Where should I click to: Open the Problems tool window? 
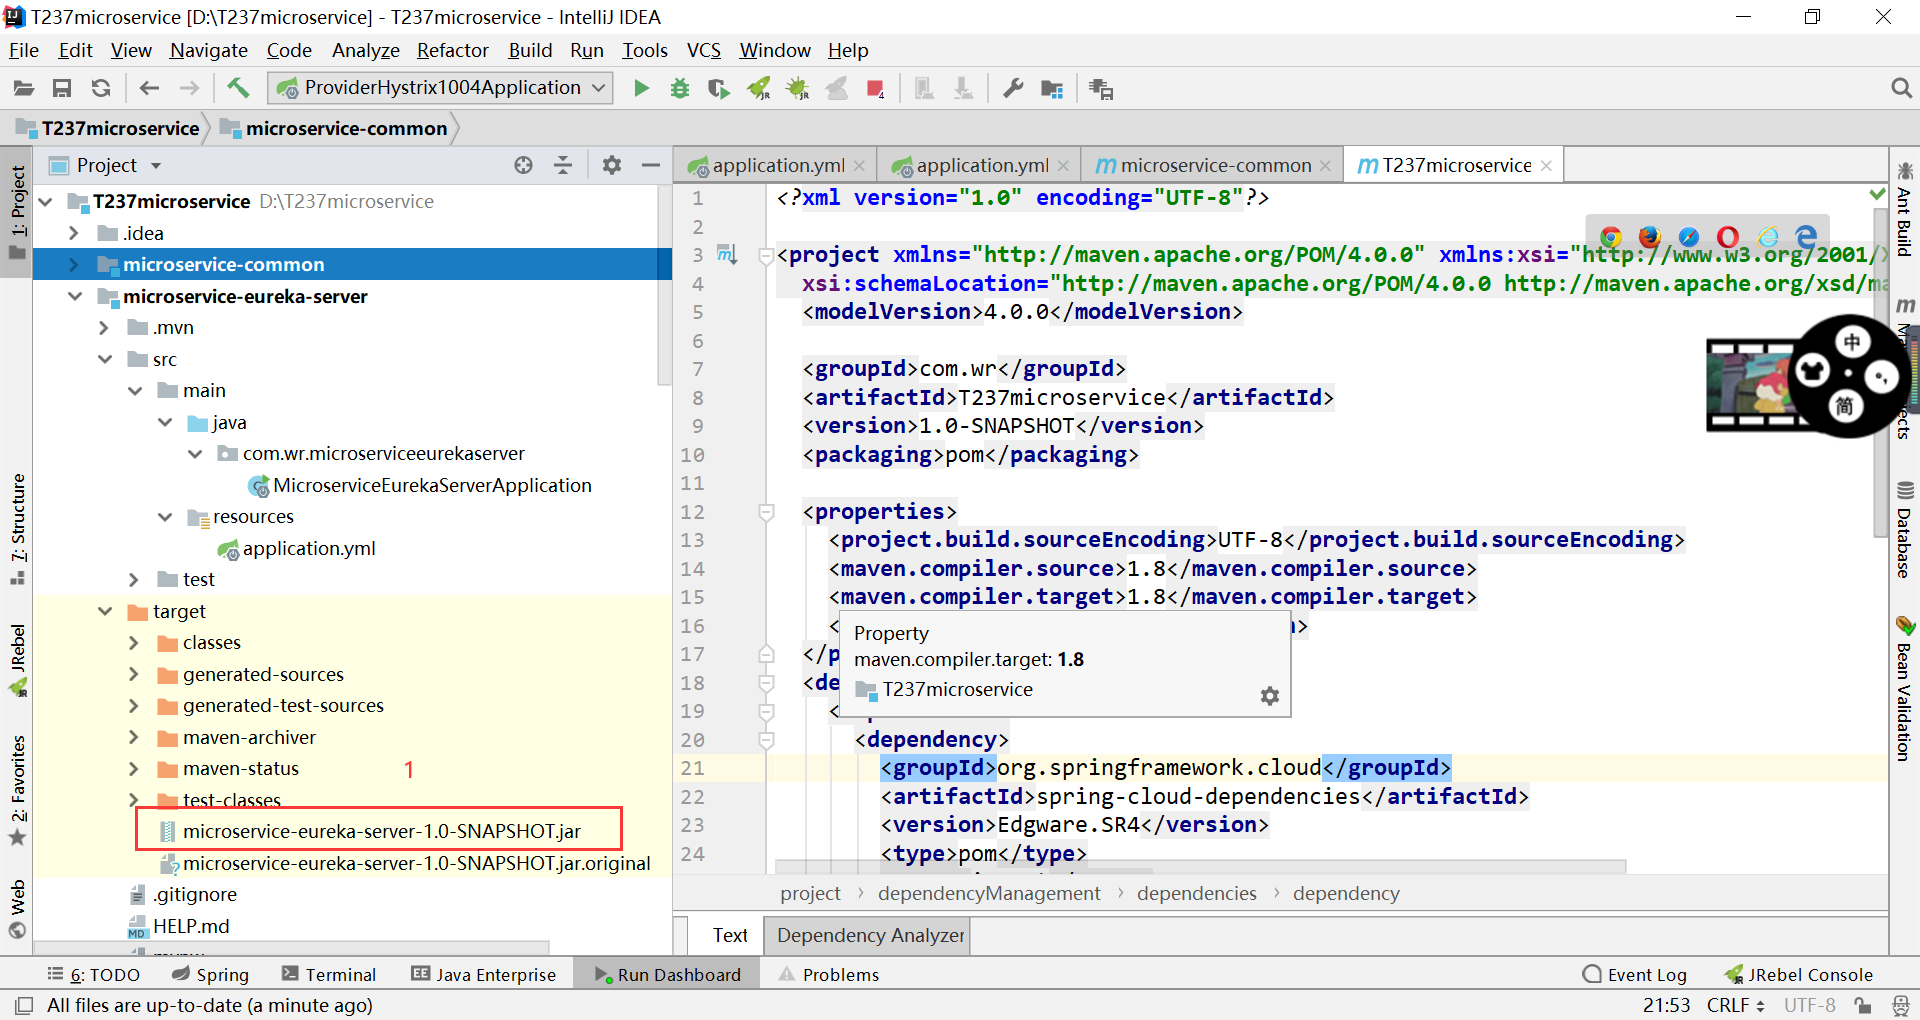coord(829,974)
